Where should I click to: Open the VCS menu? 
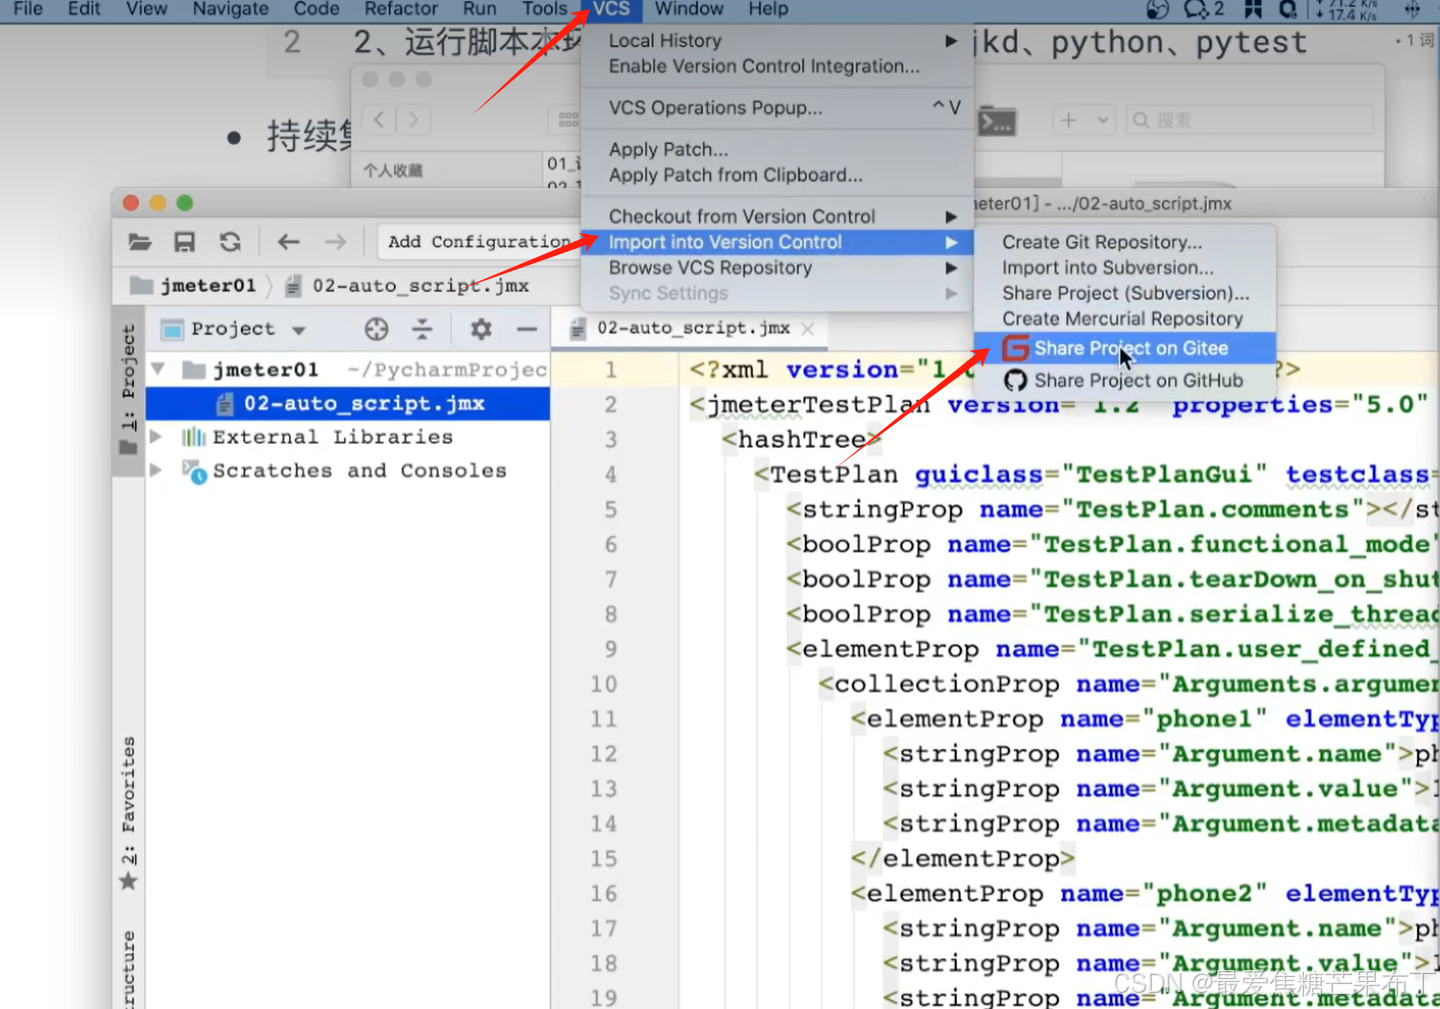[611, 9]
